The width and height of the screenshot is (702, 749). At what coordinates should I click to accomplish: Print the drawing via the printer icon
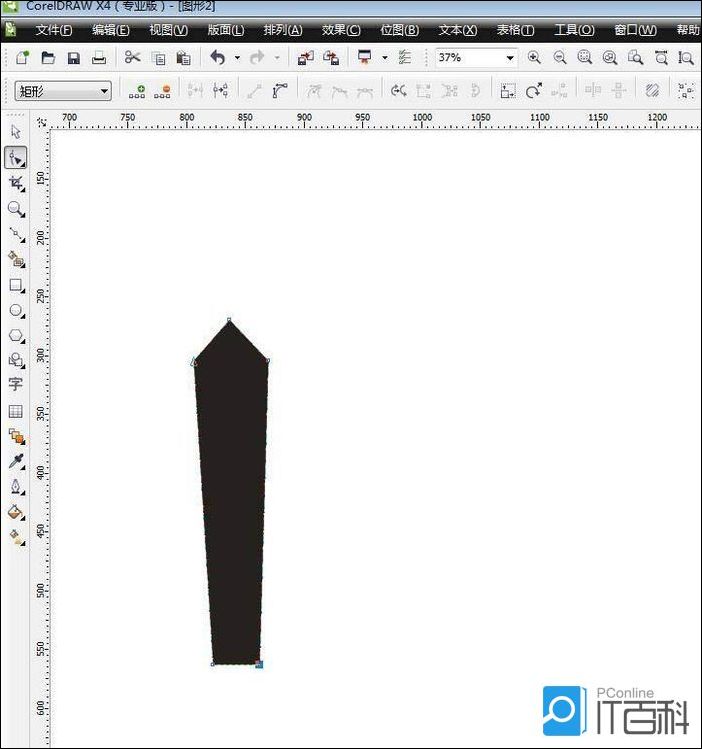tap(99, 58)
